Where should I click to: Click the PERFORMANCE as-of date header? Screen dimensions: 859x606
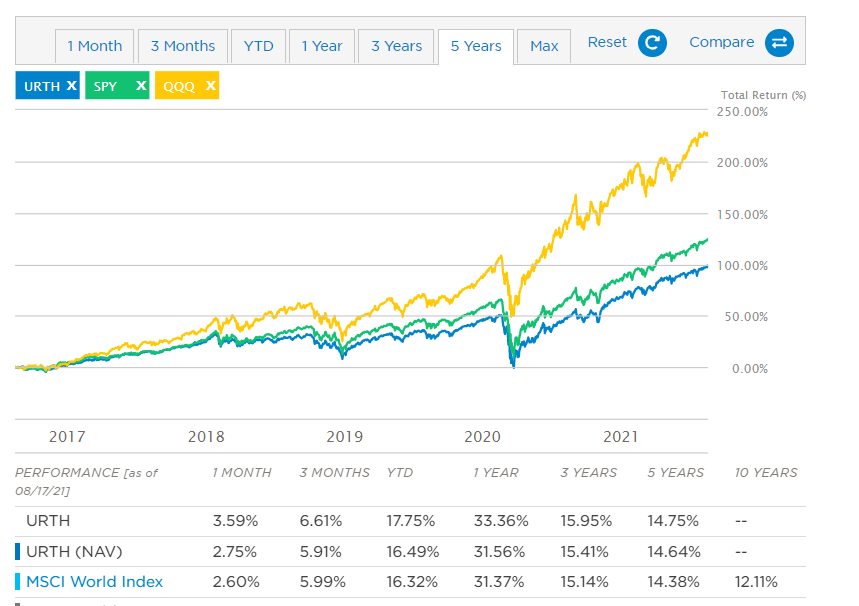86,481
